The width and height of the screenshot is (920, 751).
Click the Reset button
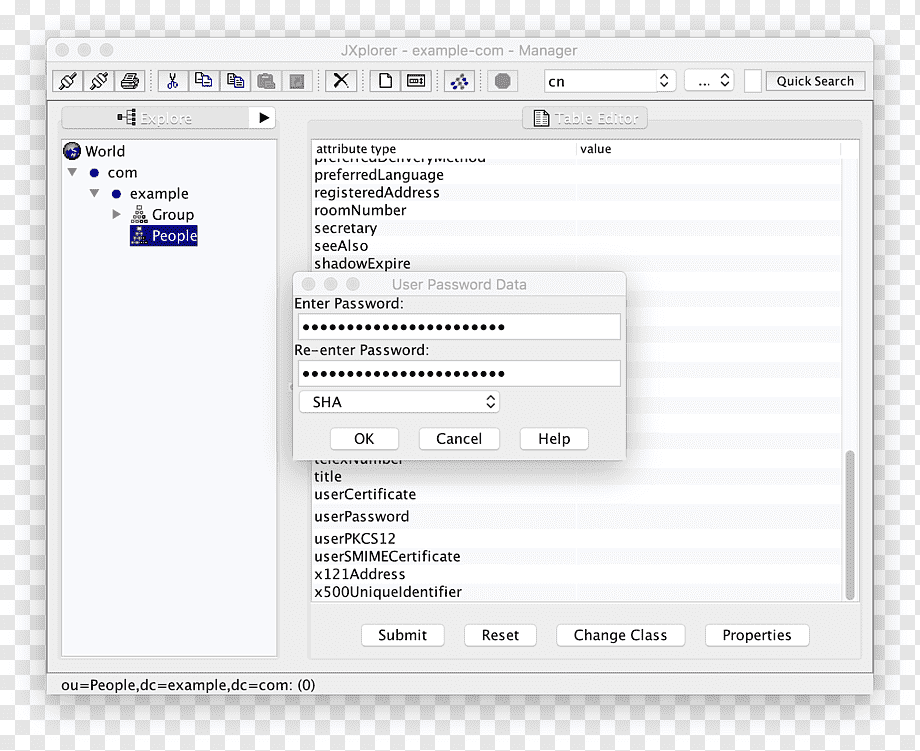(500, 635)
